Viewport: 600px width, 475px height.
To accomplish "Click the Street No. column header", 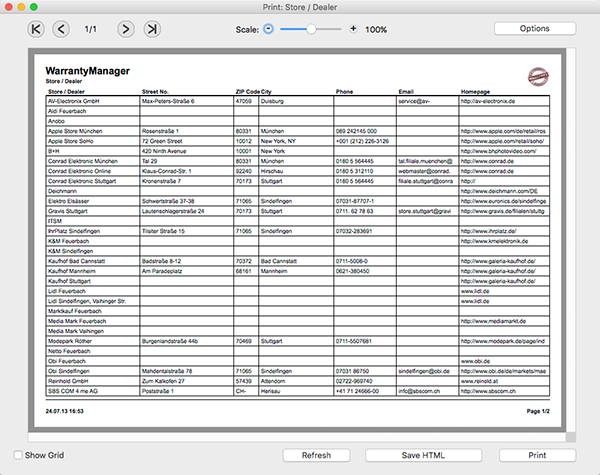I will [x=155, y=91].
